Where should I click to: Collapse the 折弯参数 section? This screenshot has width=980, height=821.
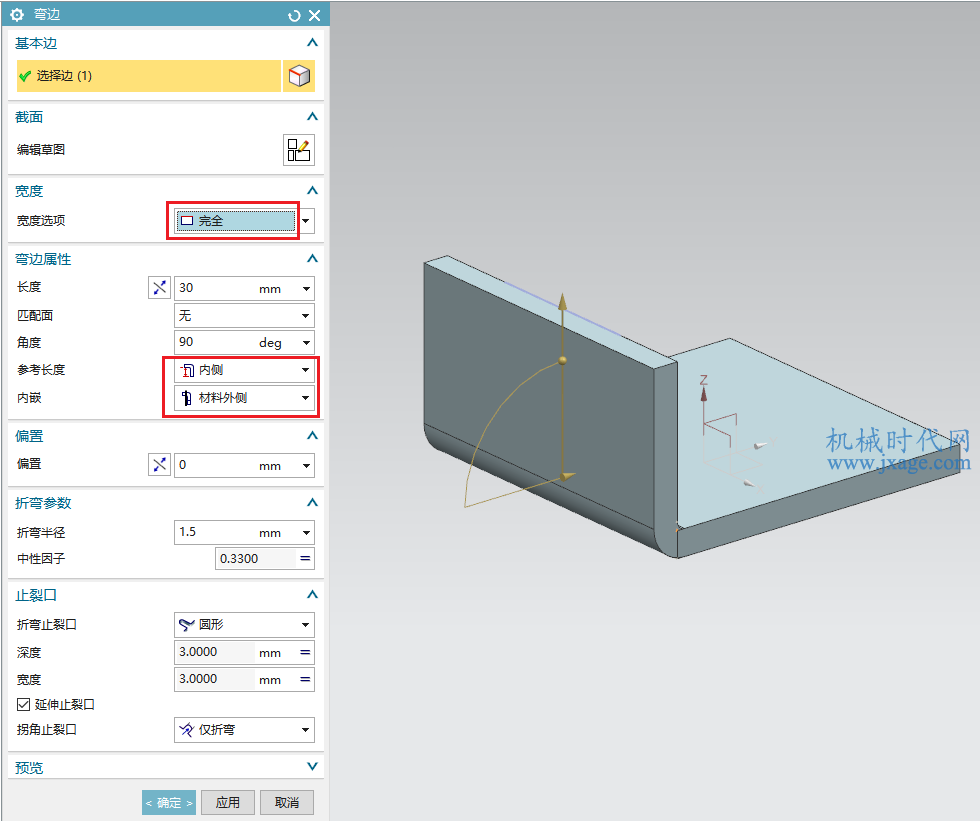(x=312, y=502)
